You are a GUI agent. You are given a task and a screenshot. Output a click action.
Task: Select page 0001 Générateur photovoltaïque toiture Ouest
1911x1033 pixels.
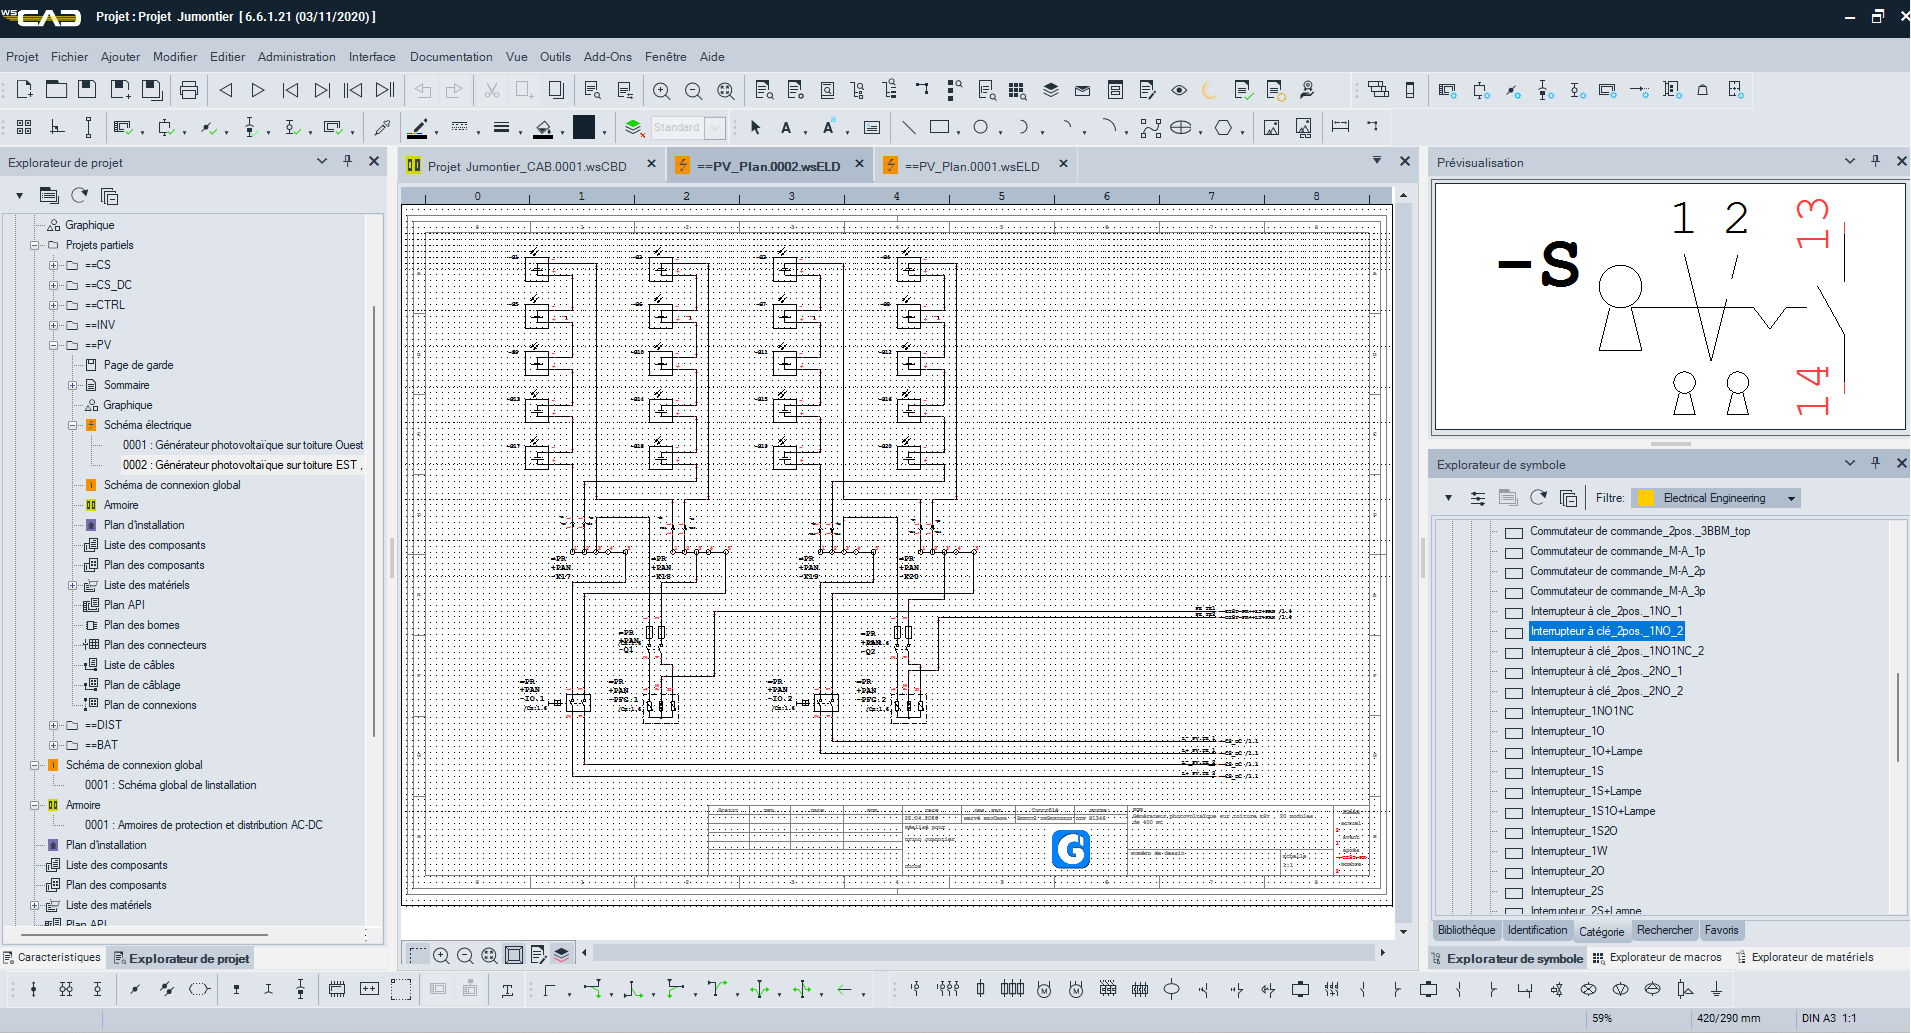pos(243,445)
